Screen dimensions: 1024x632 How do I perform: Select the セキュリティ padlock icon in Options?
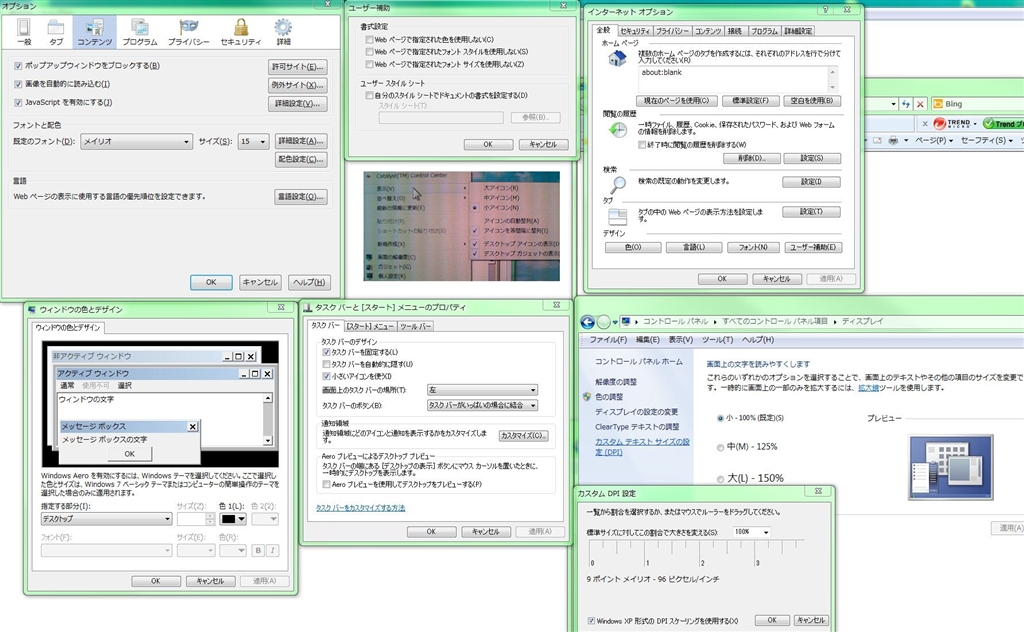tap(240, 31)
